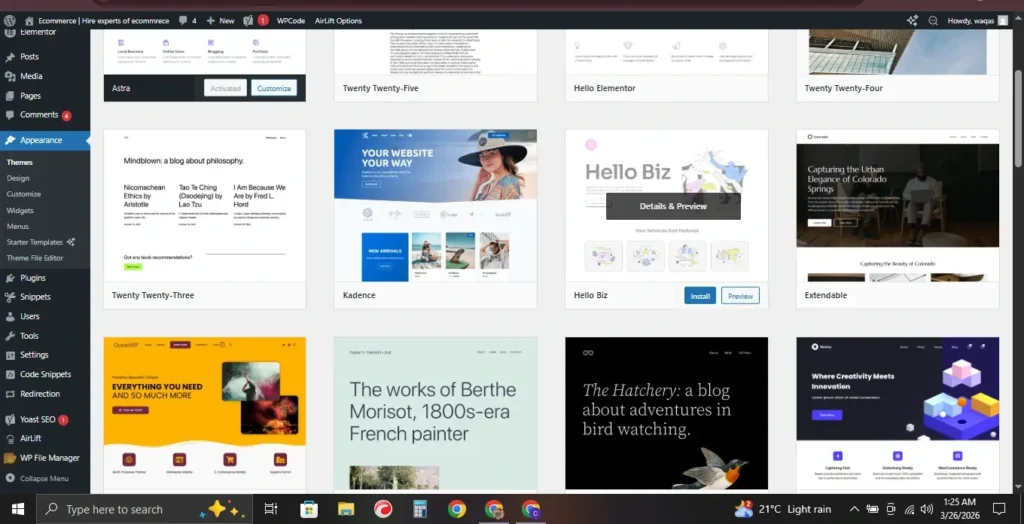Open the notification center icon in taskbar
Image resolution: width=1024 pixels, height=524 pixels.
pyautogui.click(x=999, y=509)
